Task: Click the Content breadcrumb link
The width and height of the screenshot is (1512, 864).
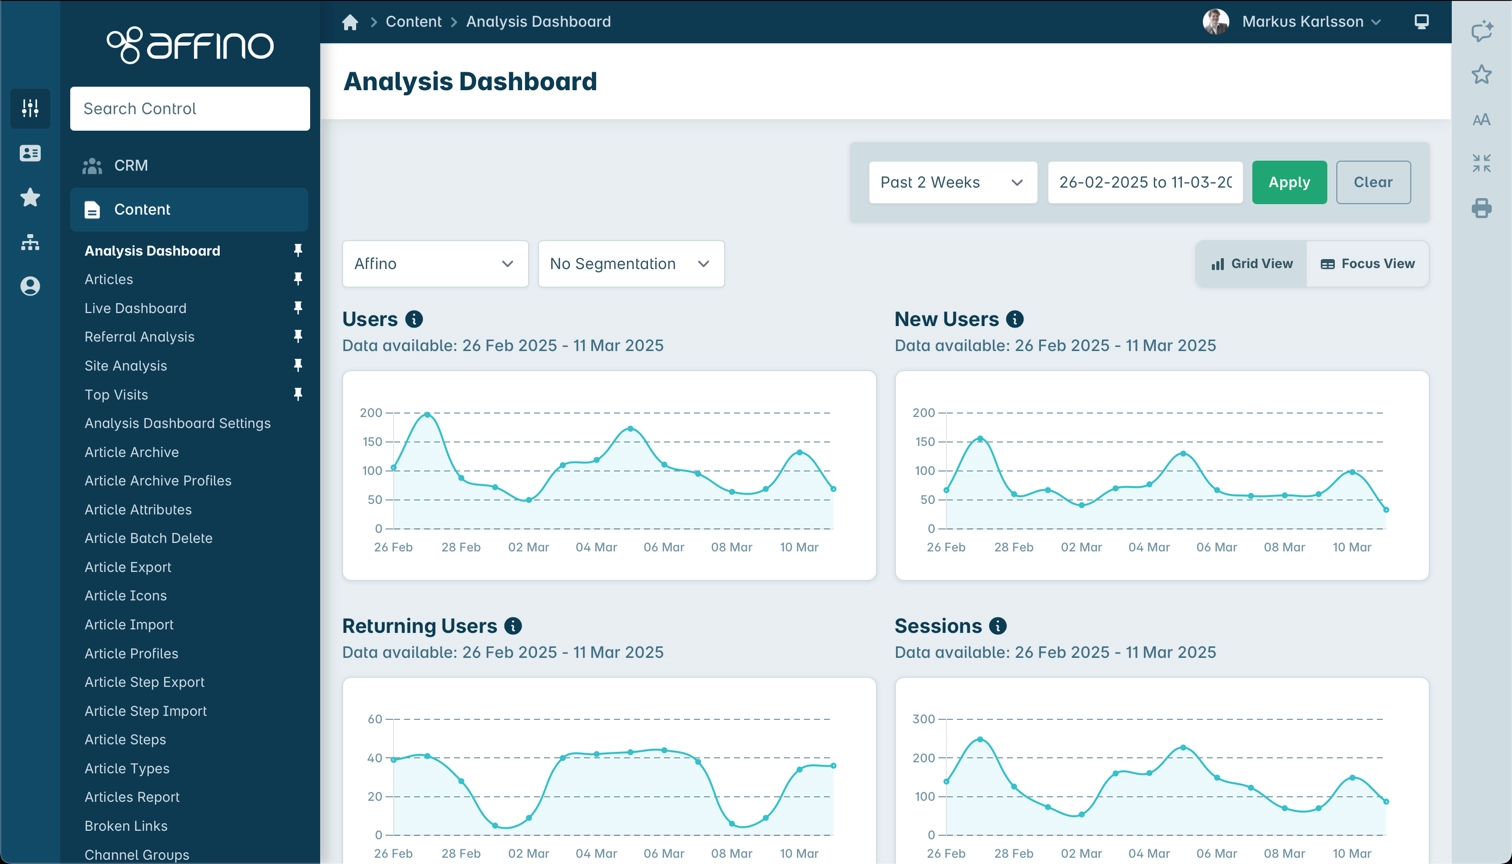Action: (413, 21)
